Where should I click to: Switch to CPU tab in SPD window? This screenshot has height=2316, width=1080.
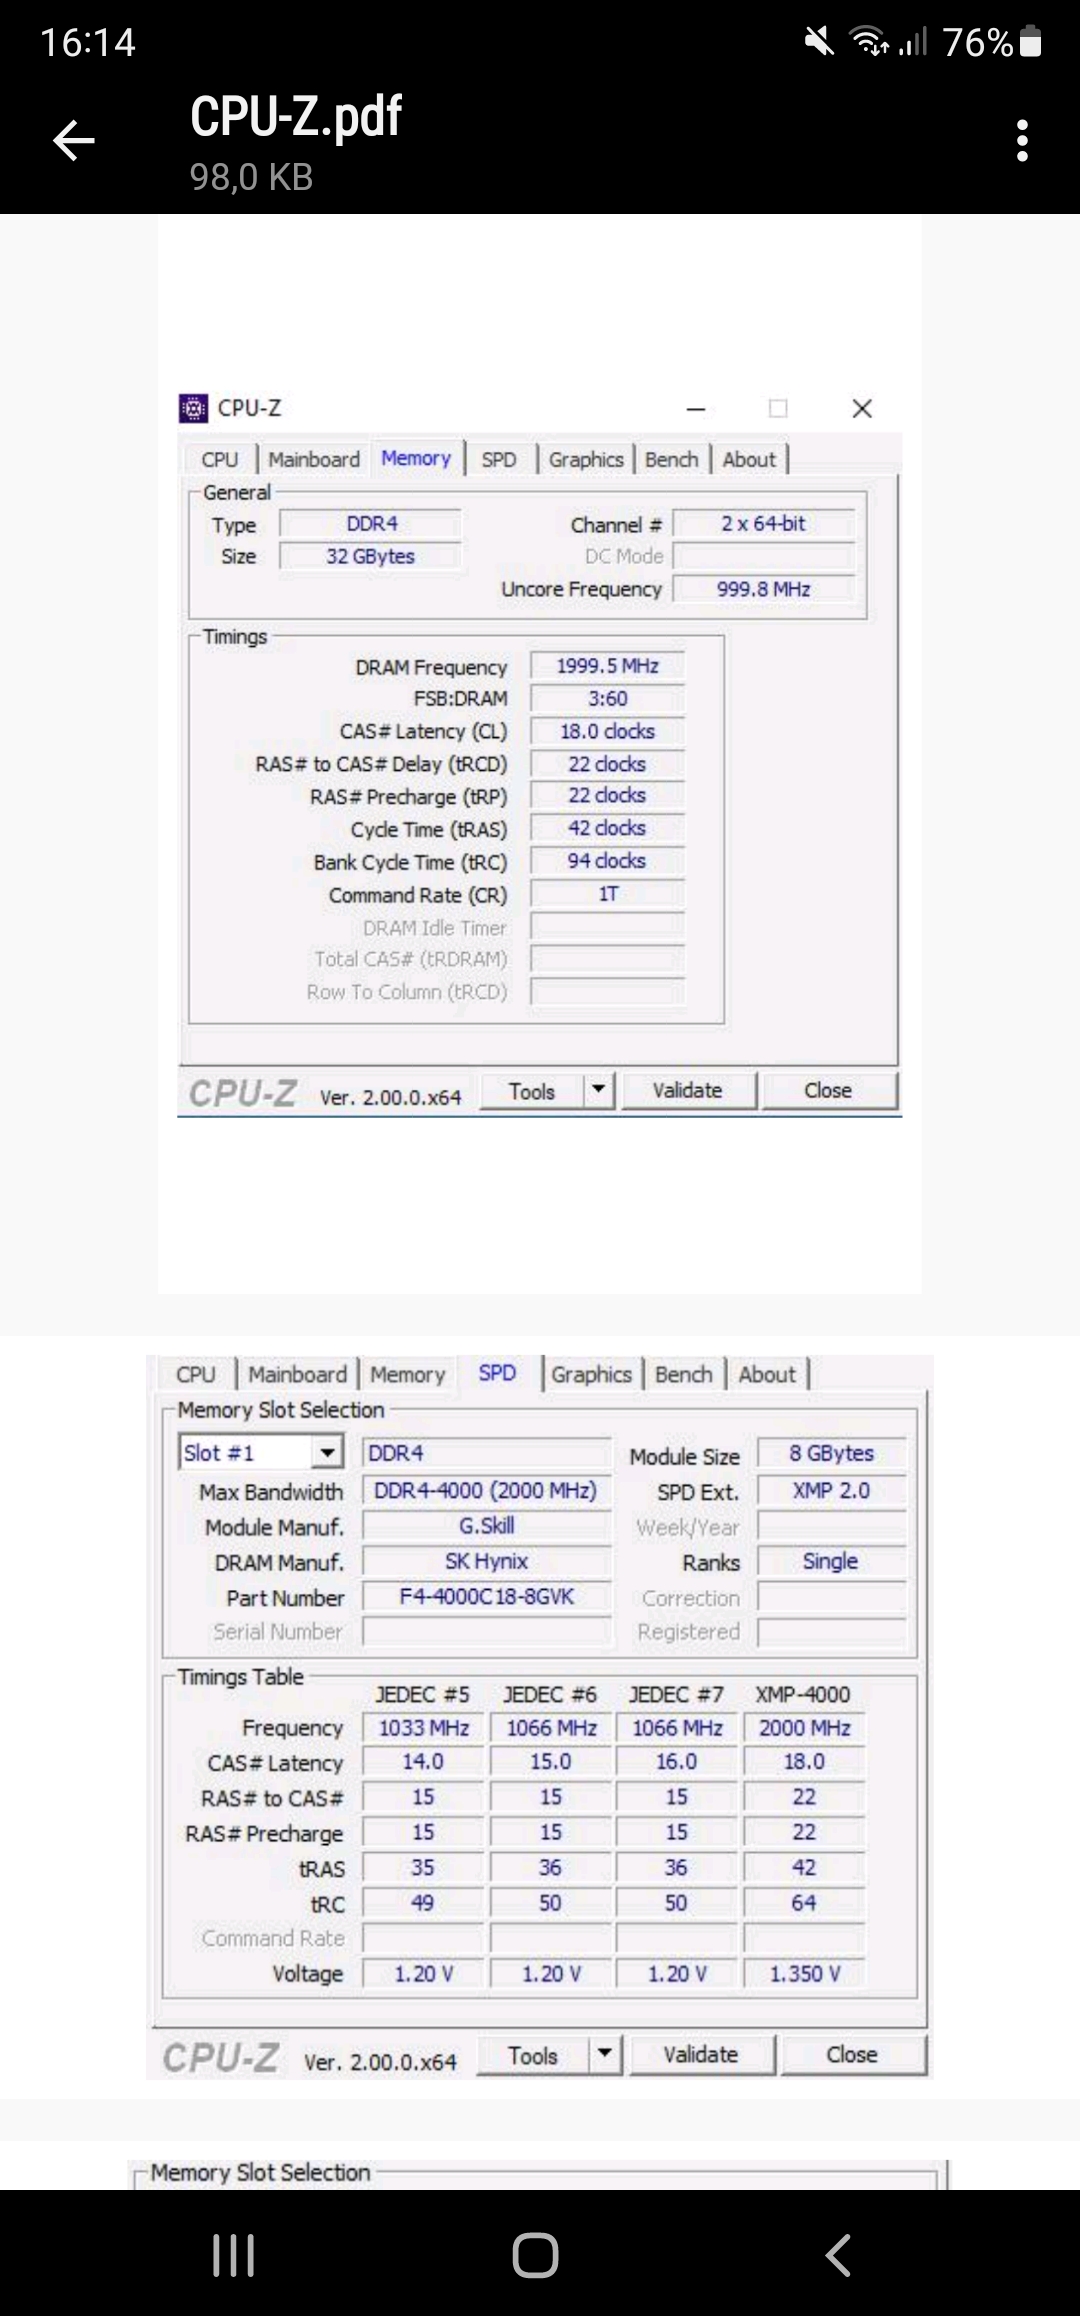coord(196,1374)
